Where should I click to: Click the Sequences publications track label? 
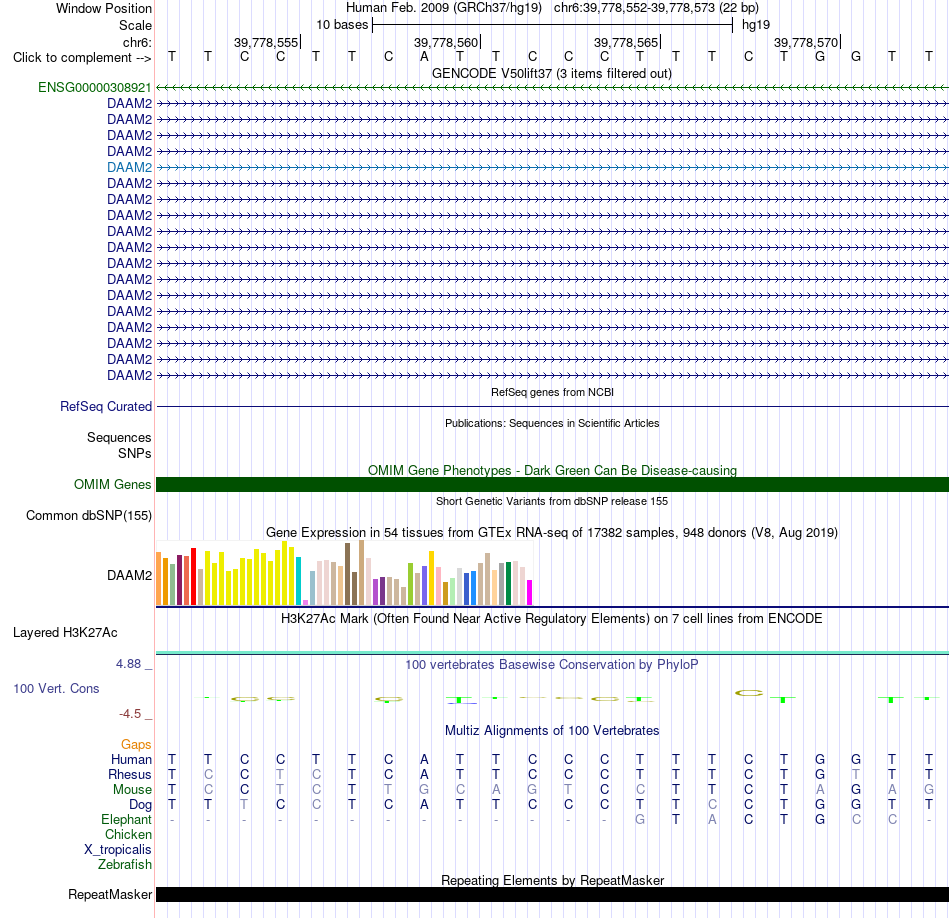[x=119, y=437]
